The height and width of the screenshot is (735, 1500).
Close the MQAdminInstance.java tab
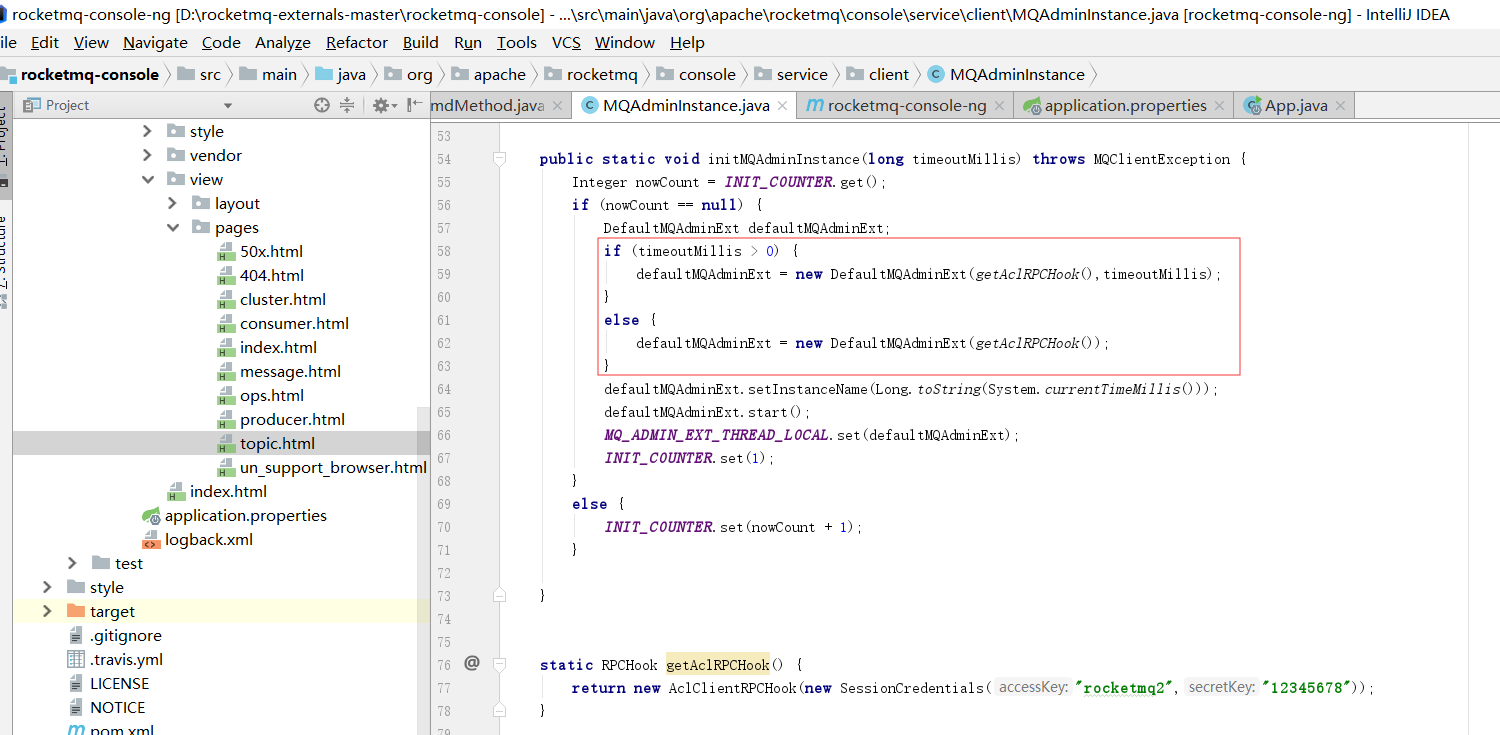(x=782, y=106)
